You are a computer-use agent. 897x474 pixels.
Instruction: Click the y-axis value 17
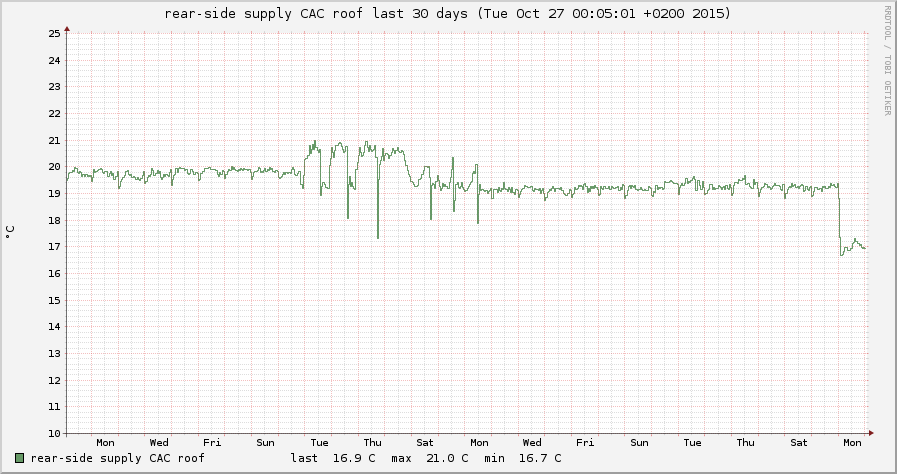[x=54, y=247]
